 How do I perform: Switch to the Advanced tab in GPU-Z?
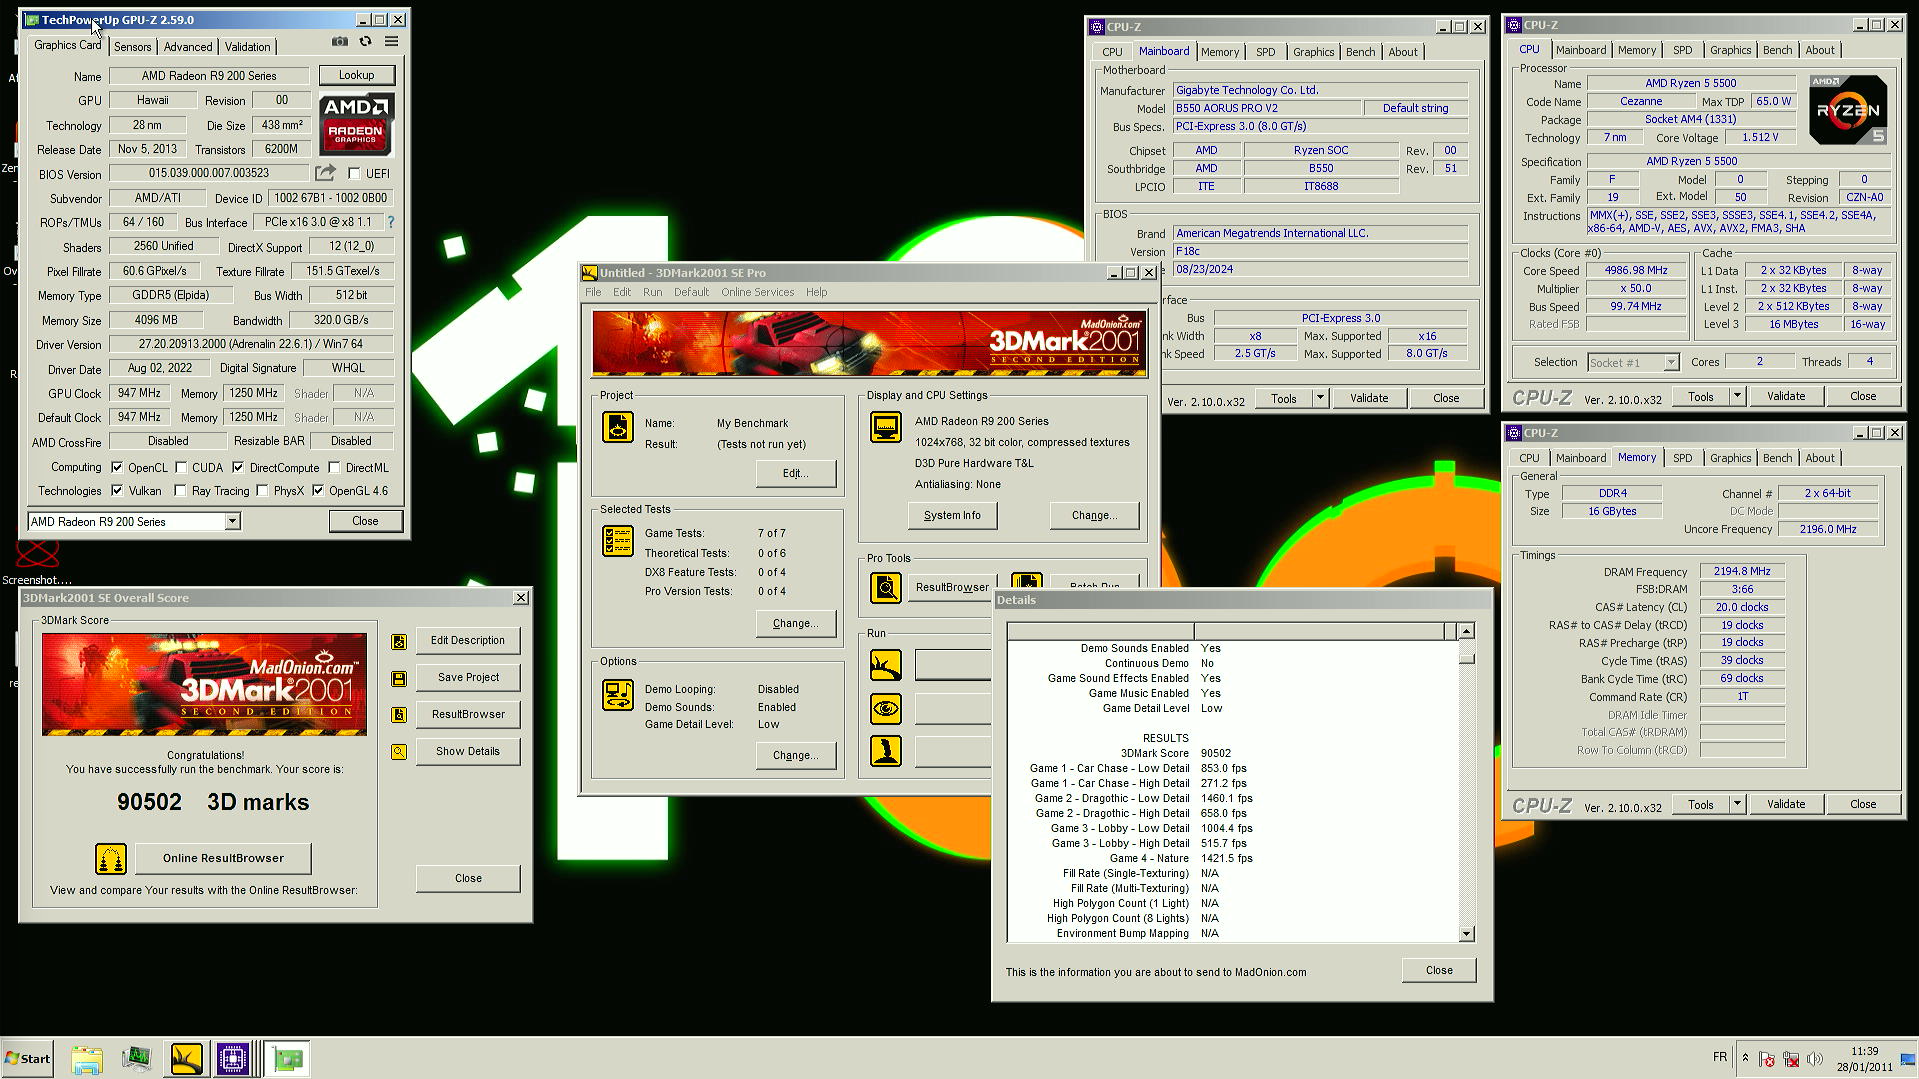point(188,47)
